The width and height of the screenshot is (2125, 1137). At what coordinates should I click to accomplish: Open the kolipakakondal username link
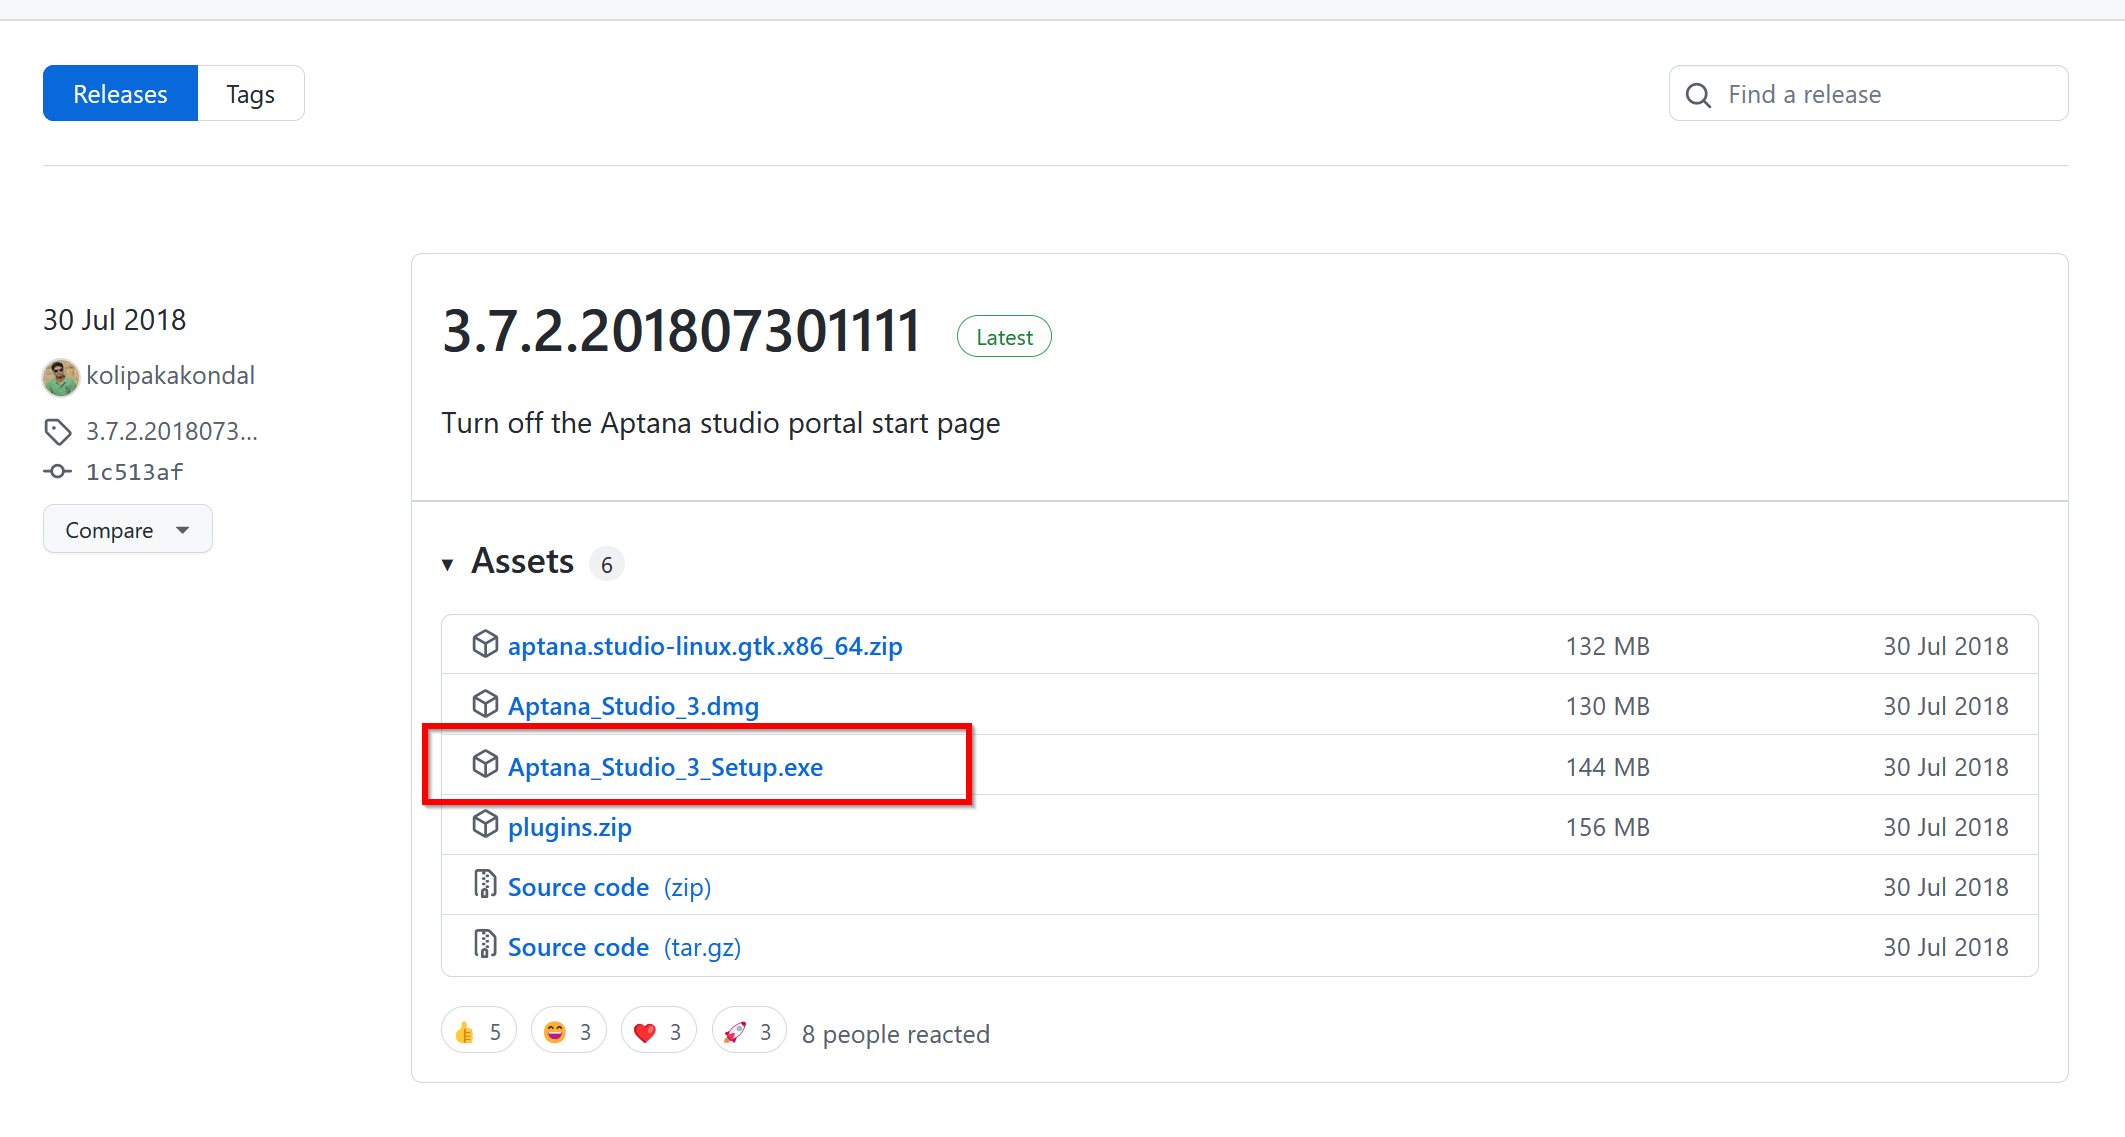(170, 375)
